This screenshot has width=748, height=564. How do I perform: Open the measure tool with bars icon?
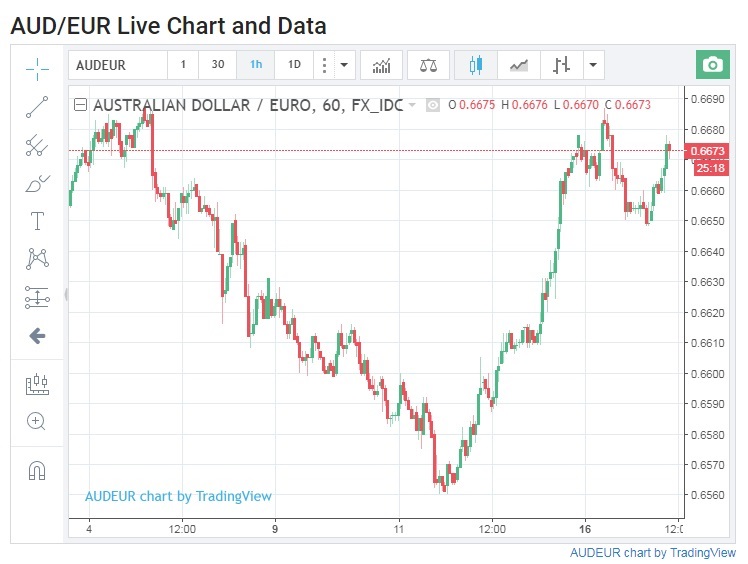(37, 383)
